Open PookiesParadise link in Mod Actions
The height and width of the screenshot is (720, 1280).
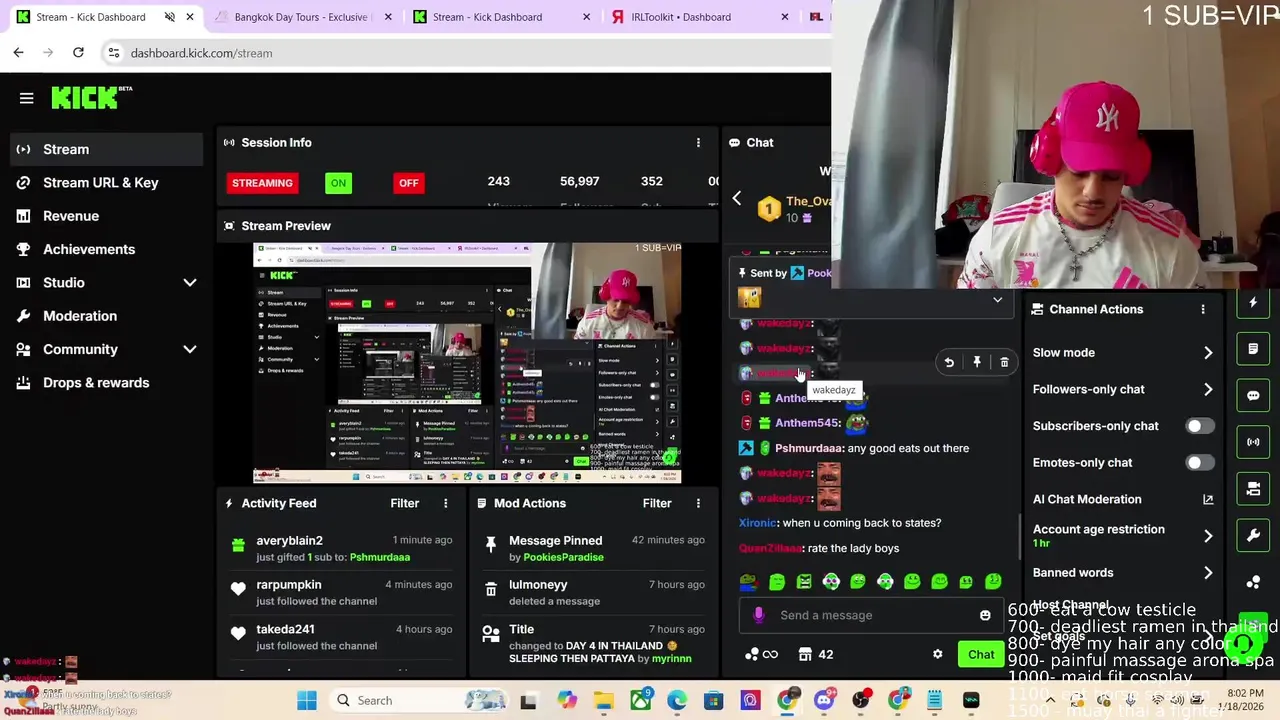[x=564, y=557]
